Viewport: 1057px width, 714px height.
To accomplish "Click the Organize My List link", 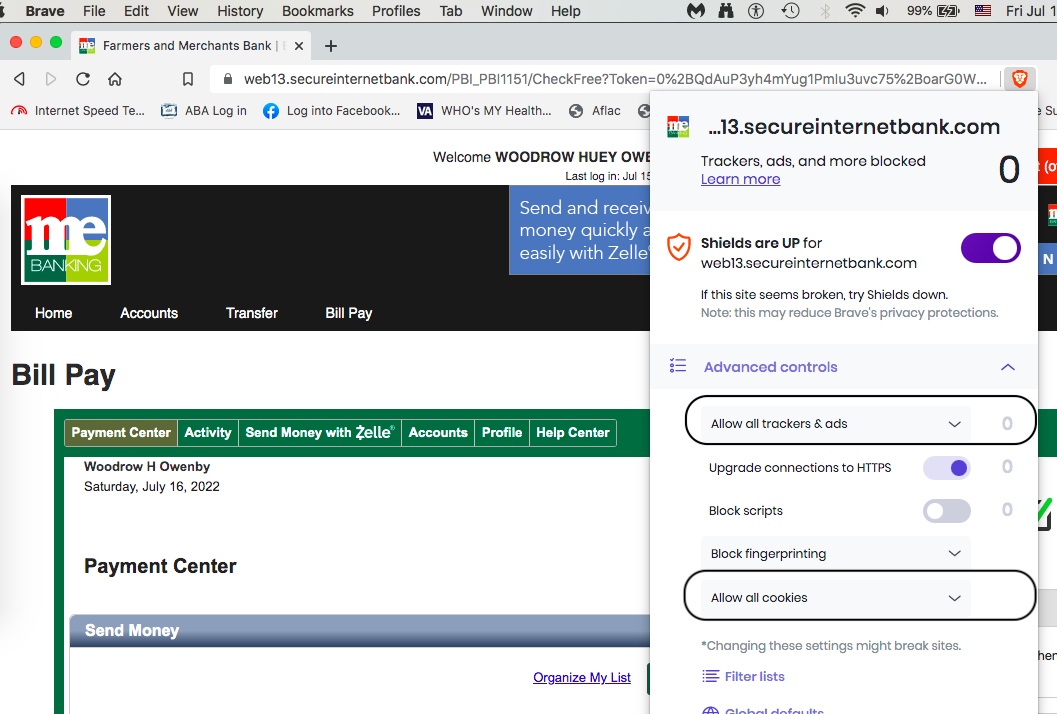I will coord(582,678).
